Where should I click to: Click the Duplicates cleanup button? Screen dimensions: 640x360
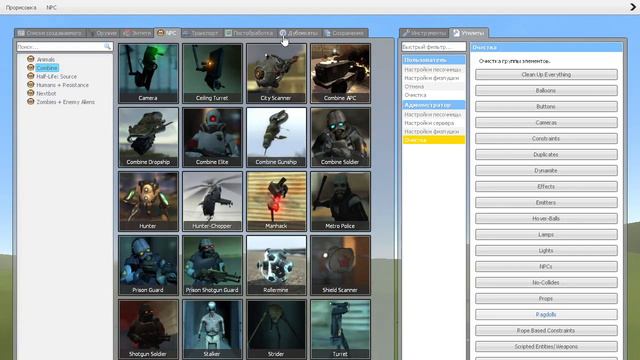546,155
